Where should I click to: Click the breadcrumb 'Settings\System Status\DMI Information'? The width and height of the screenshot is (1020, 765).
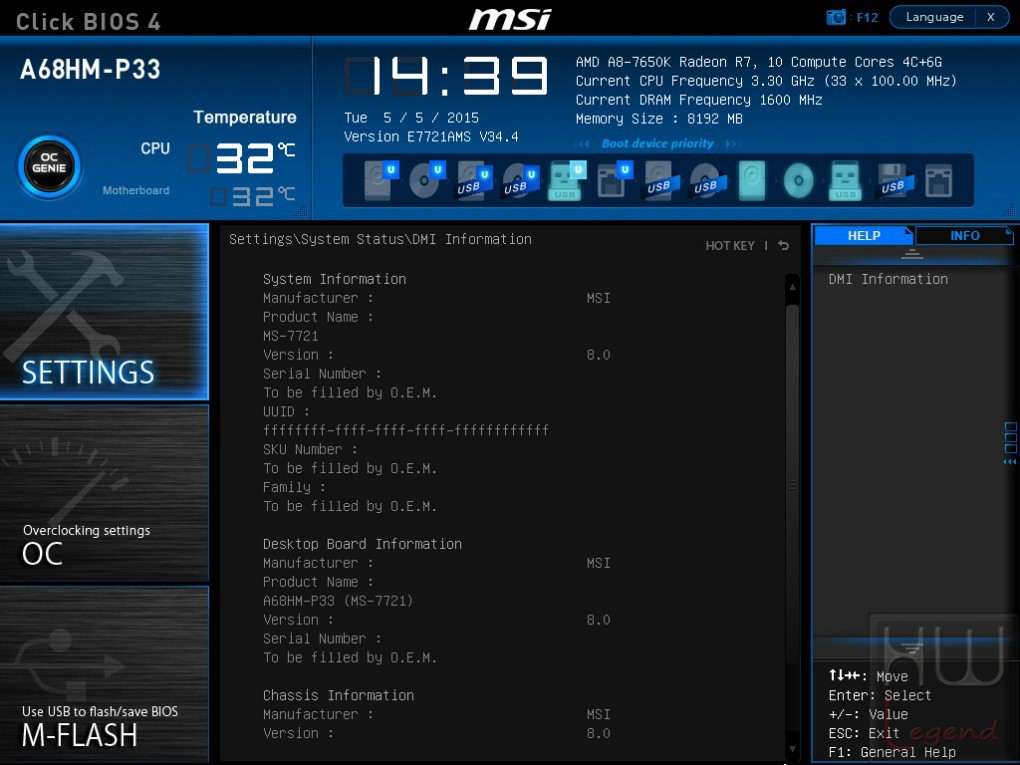coord(380,239)
